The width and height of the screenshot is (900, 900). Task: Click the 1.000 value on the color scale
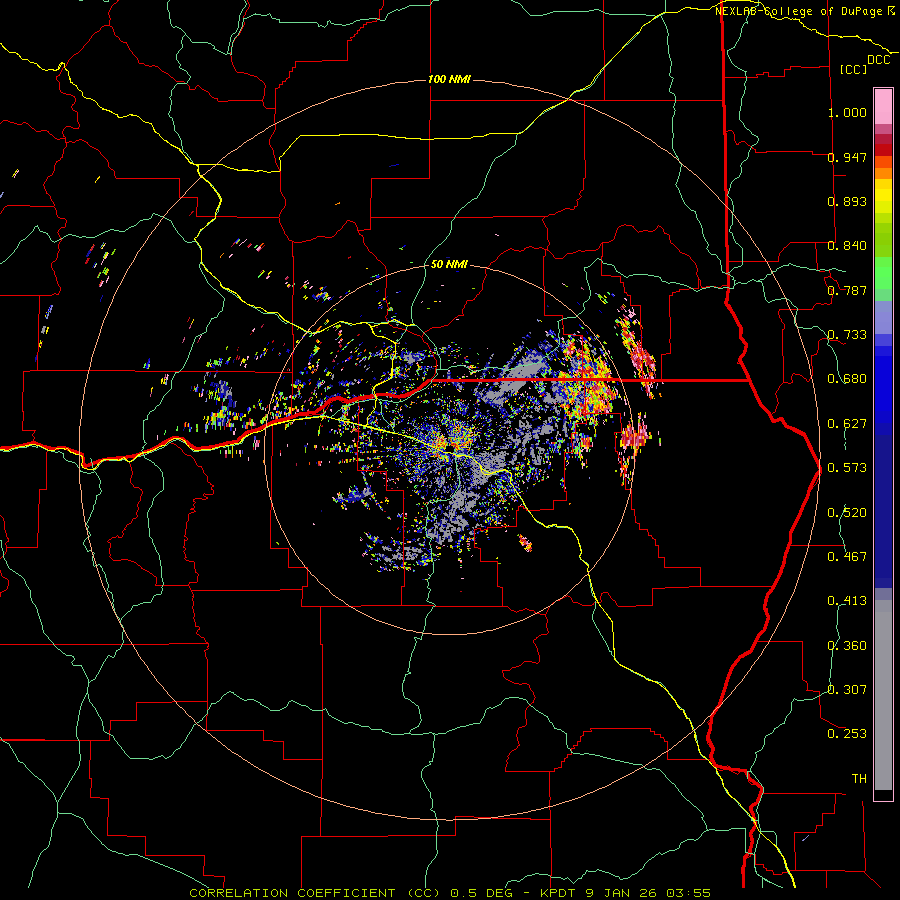pos(847,112)
